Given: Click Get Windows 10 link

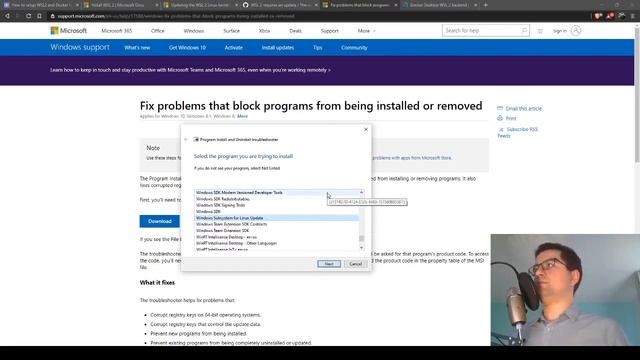Looking at the screenshot, I should click(x=187, y=48).
